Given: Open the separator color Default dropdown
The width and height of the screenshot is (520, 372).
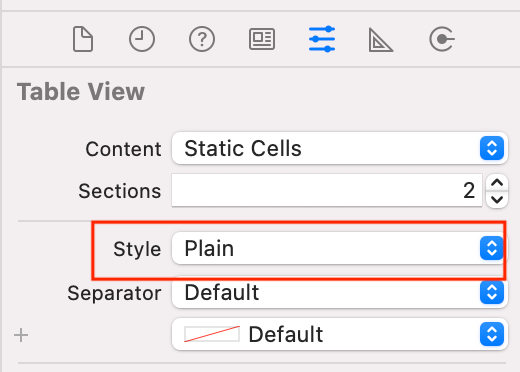Looking at the screenshot, I should (340, 334).
